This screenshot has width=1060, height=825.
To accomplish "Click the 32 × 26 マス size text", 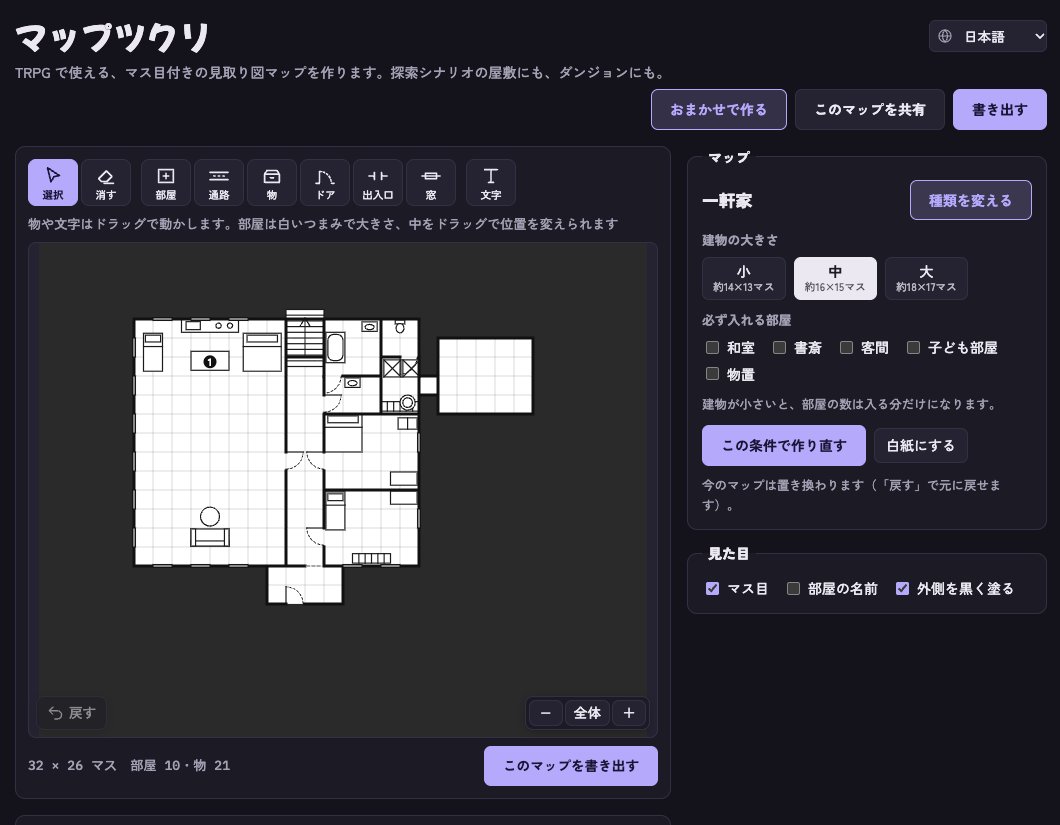I will pyautogui.click(x=72, y=765).
